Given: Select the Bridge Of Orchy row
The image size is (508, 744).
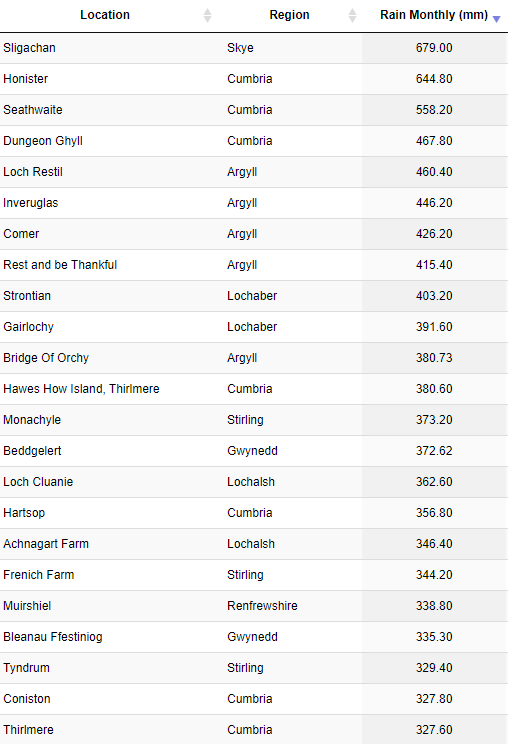Looking at the screenshot, I should [254, 358].
